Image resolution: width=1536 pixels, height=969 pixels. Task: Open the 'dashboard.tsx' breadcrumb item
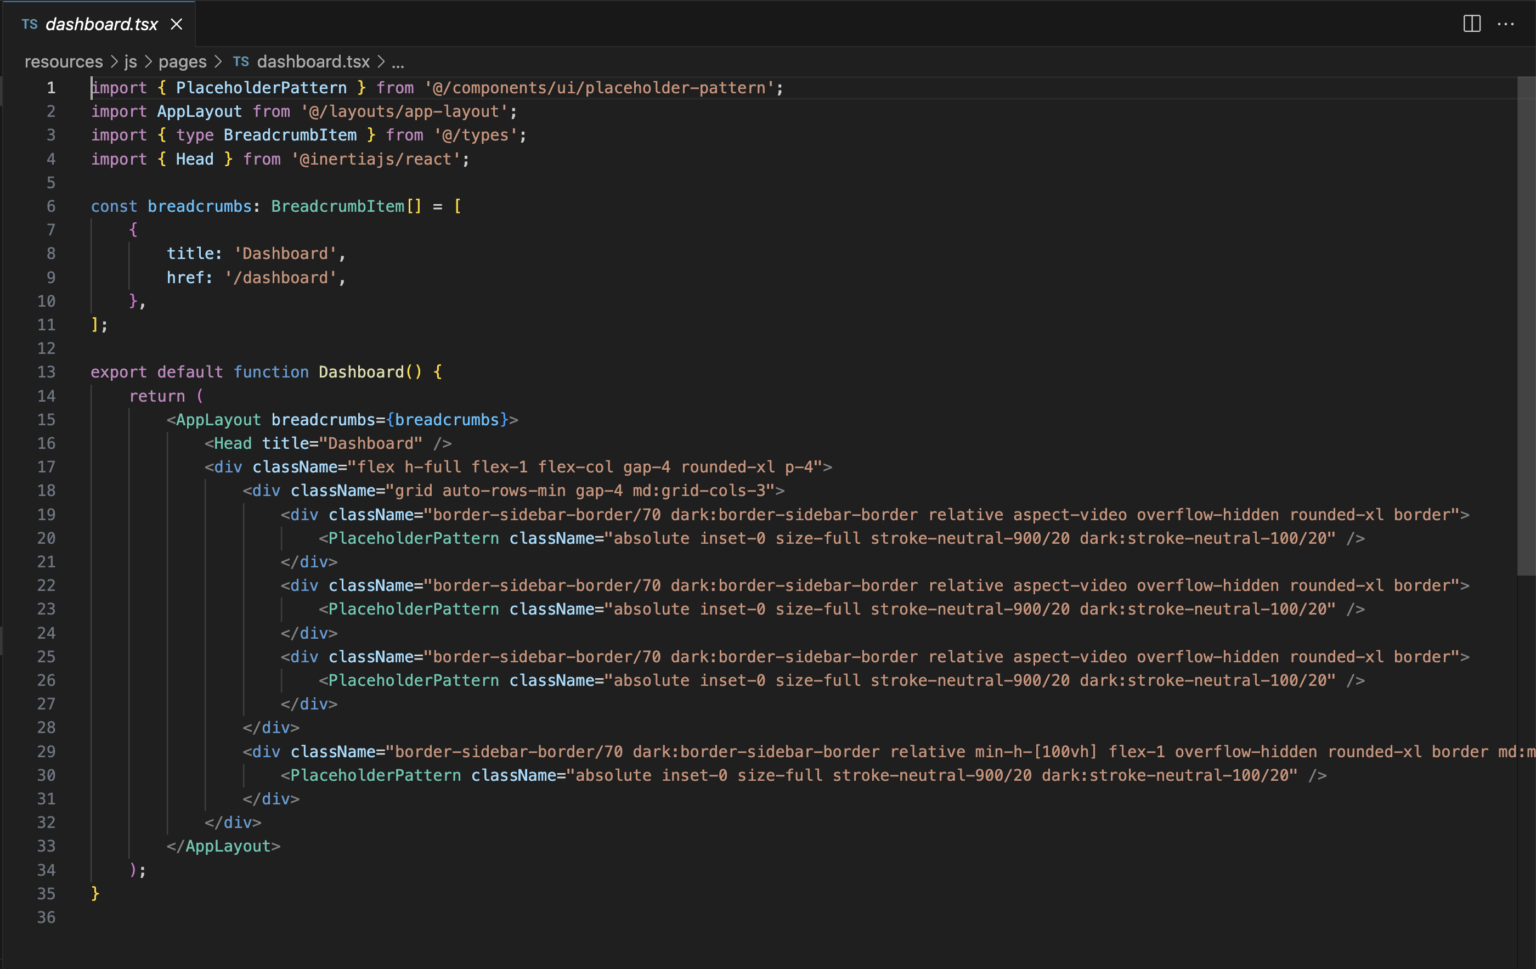click(313, 61)
